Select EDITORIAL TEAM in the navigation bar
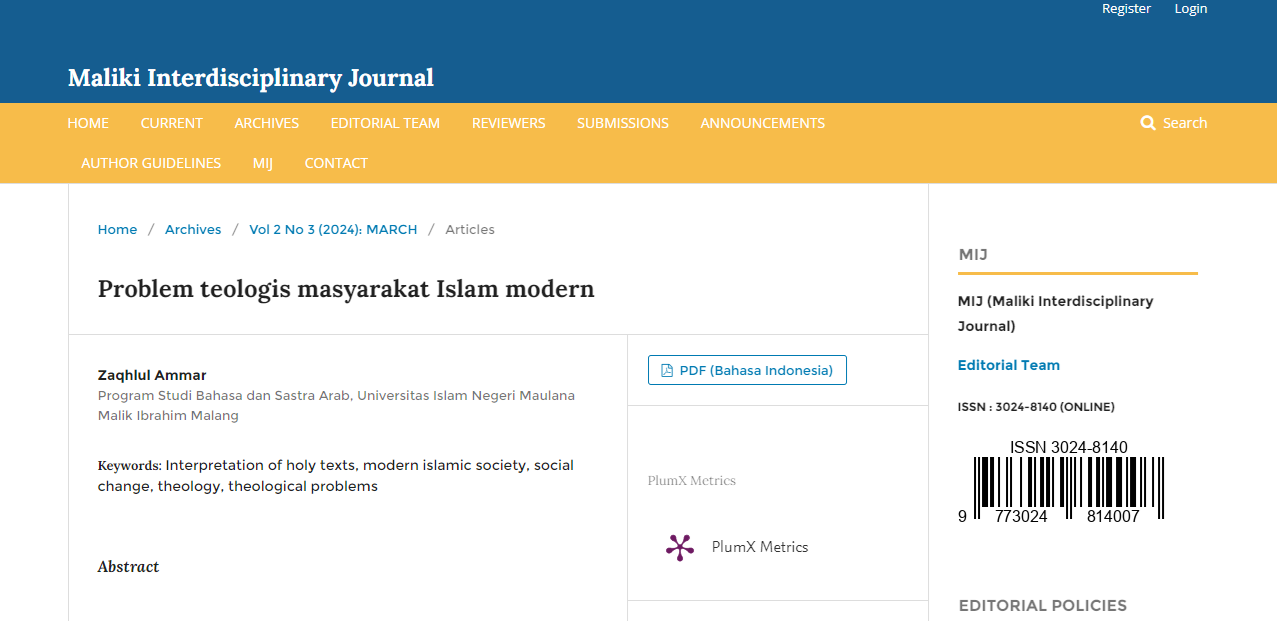This screenshot has width=1277, height=621. 385,123
